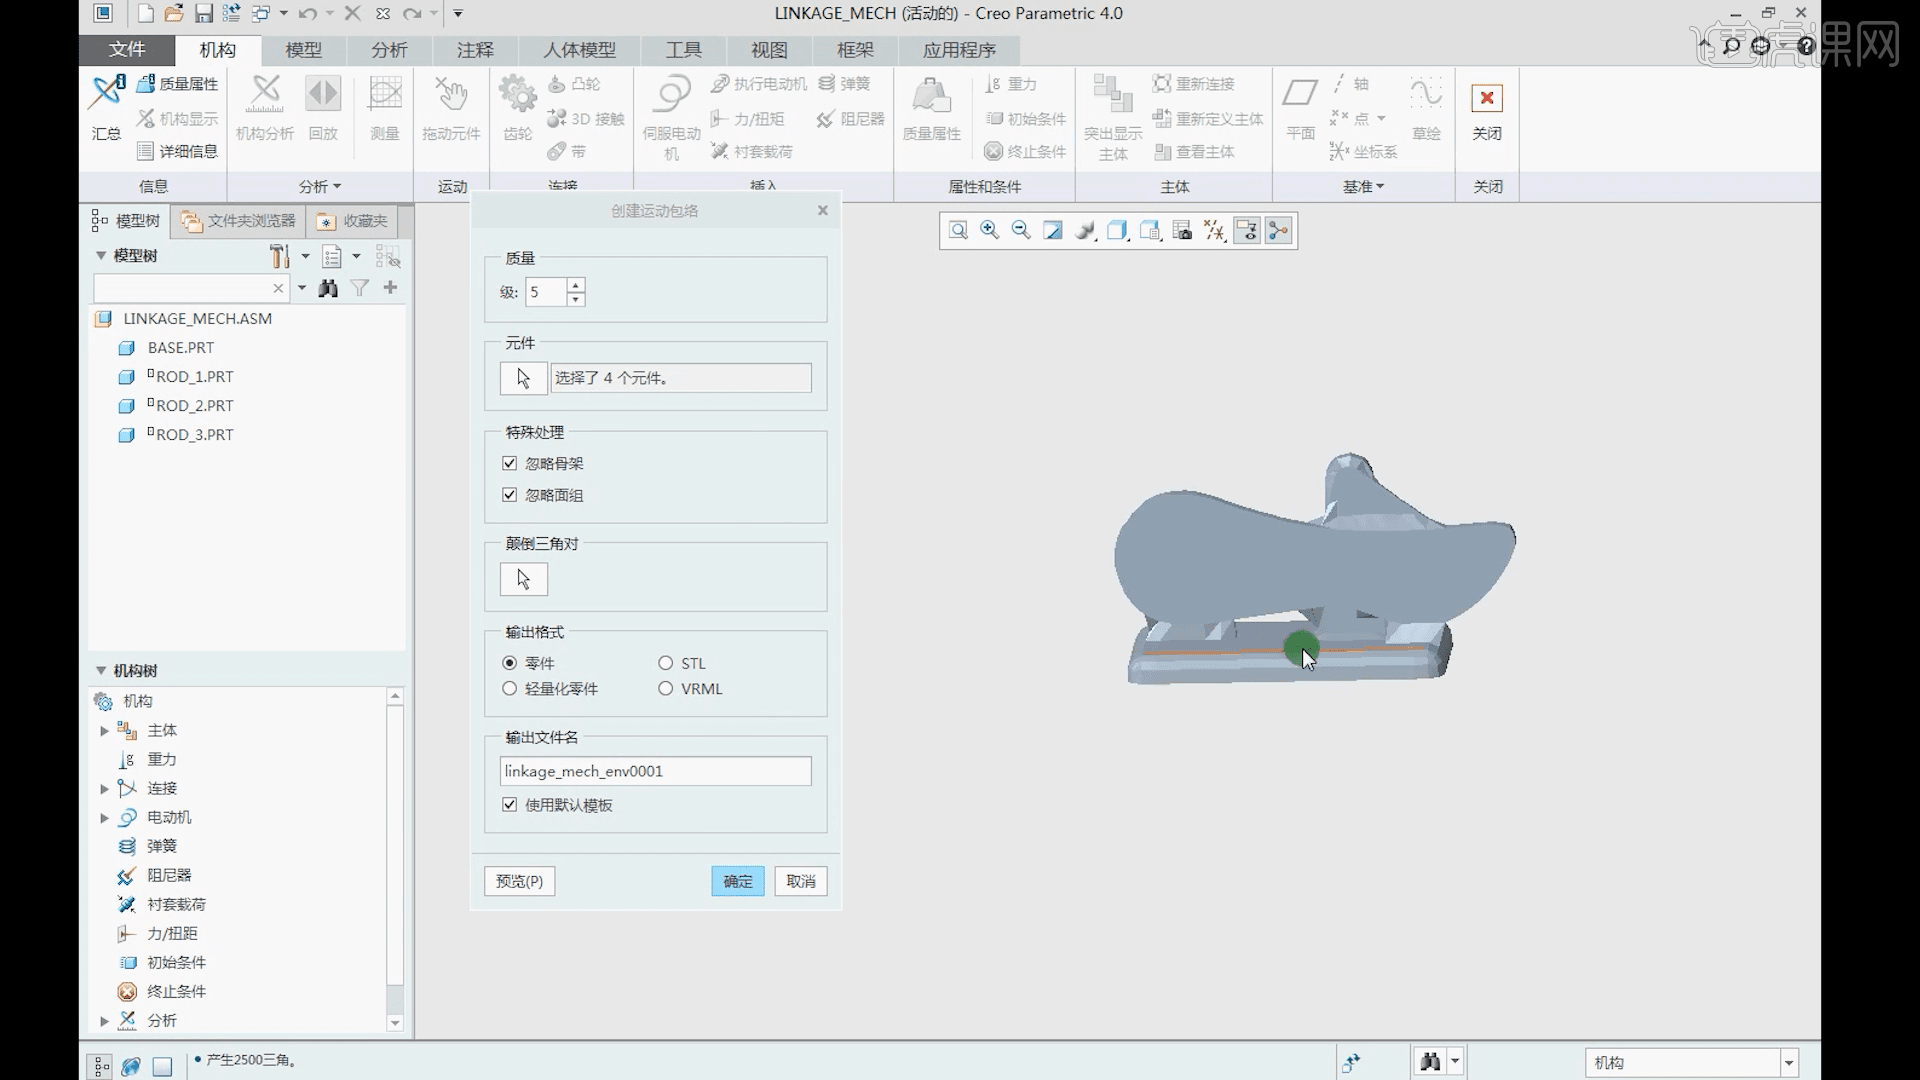Select the VRML output format radio
The width and height of the screenshot is (1920, 1080).
pos(666,689)
